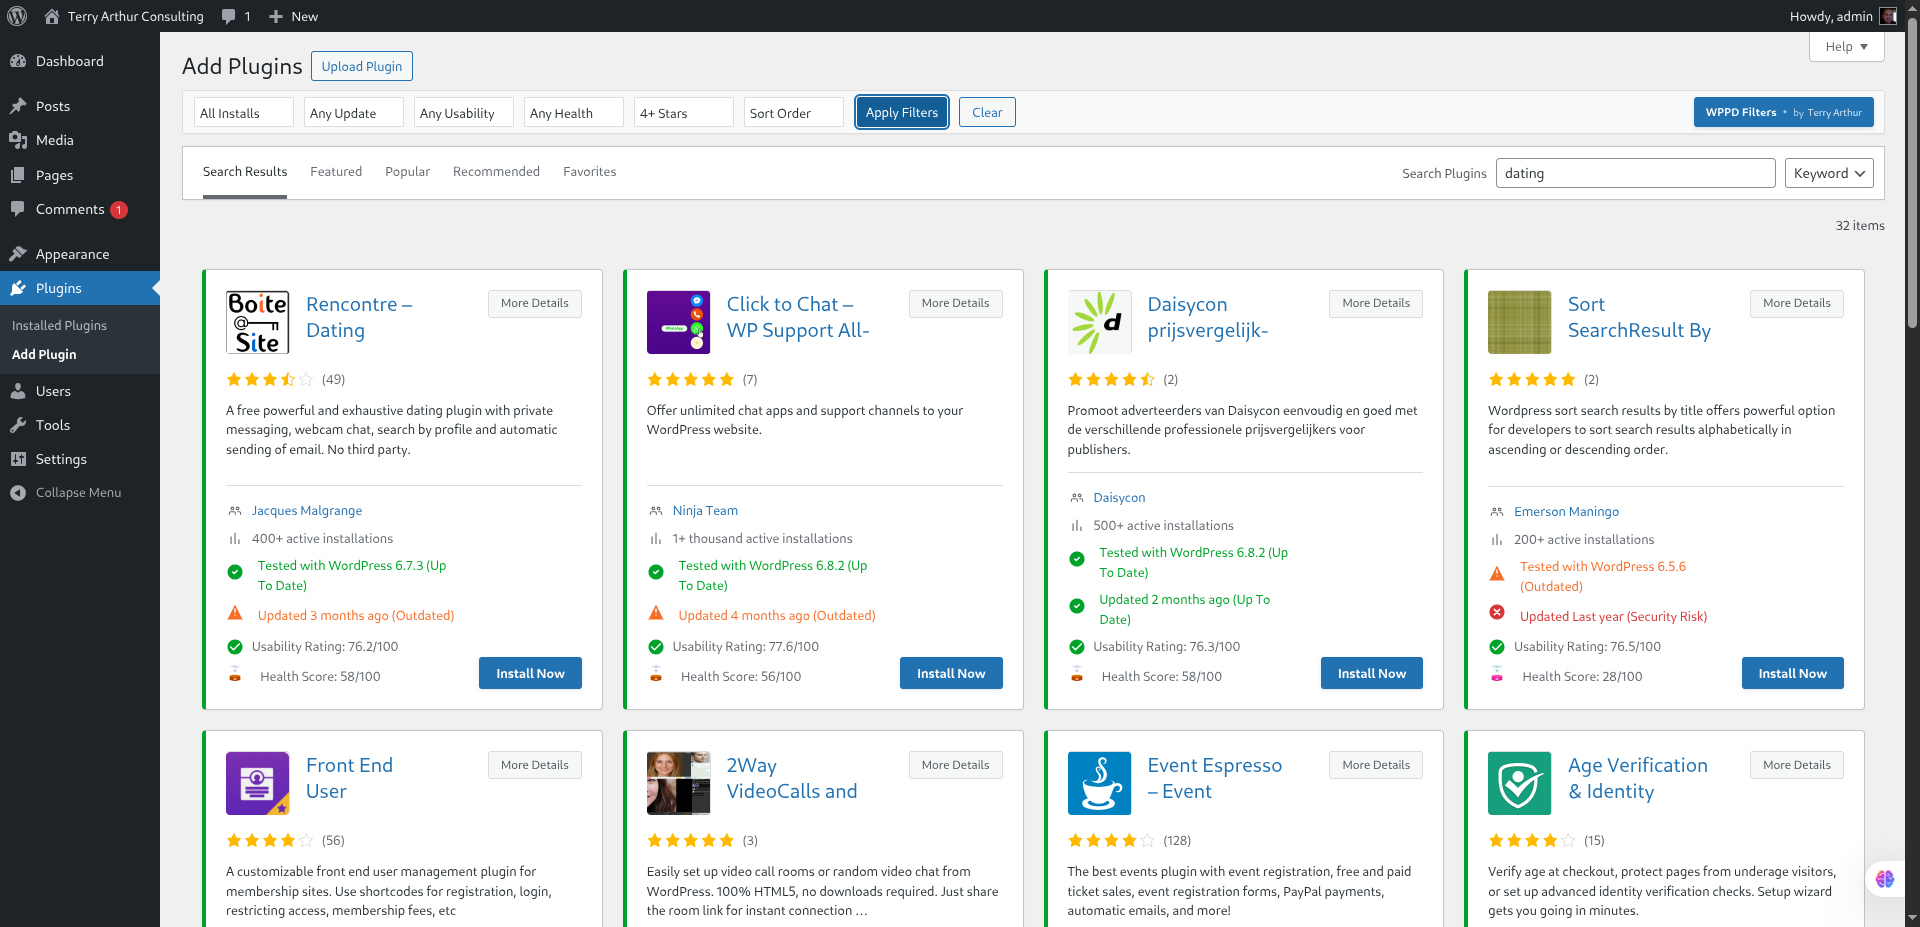This screenshot has width=1920, height=927.
Task: Click the Event Espresso coffee cup icon
Action: (x=1099, y=783)
